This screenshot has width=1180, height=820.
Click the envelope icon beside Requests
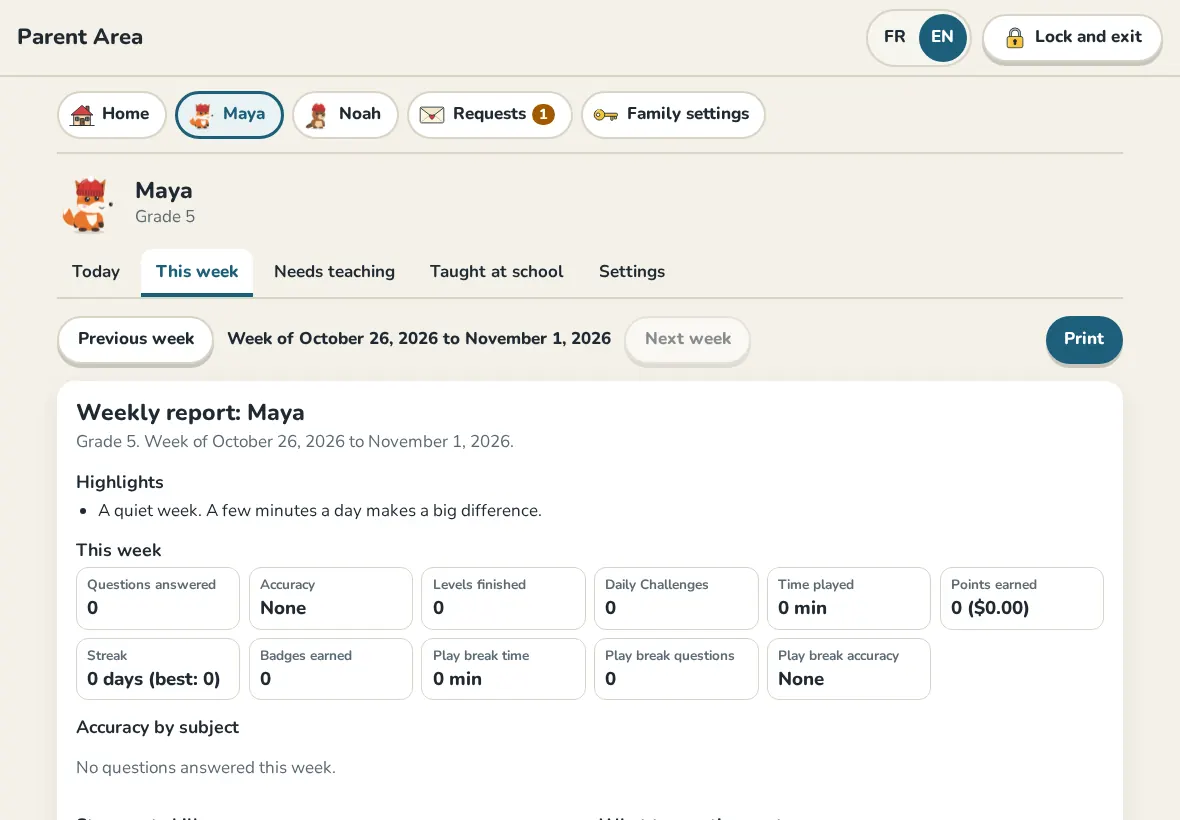[x=432, y=114]
